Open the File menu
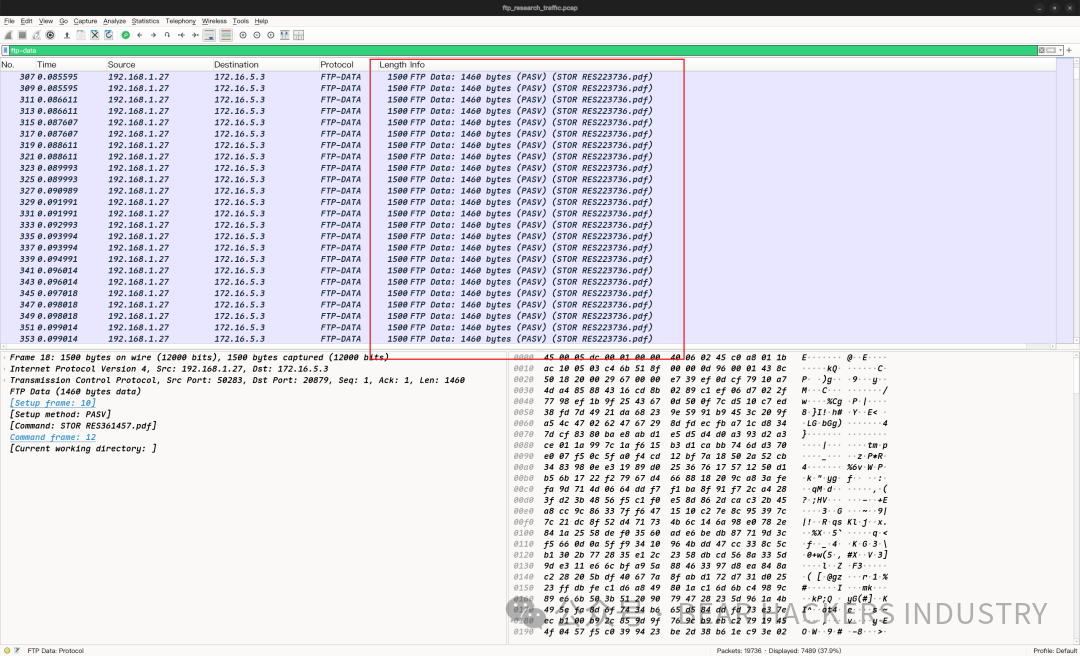The width and height of the screenshot is (1080, 656). 9,21
